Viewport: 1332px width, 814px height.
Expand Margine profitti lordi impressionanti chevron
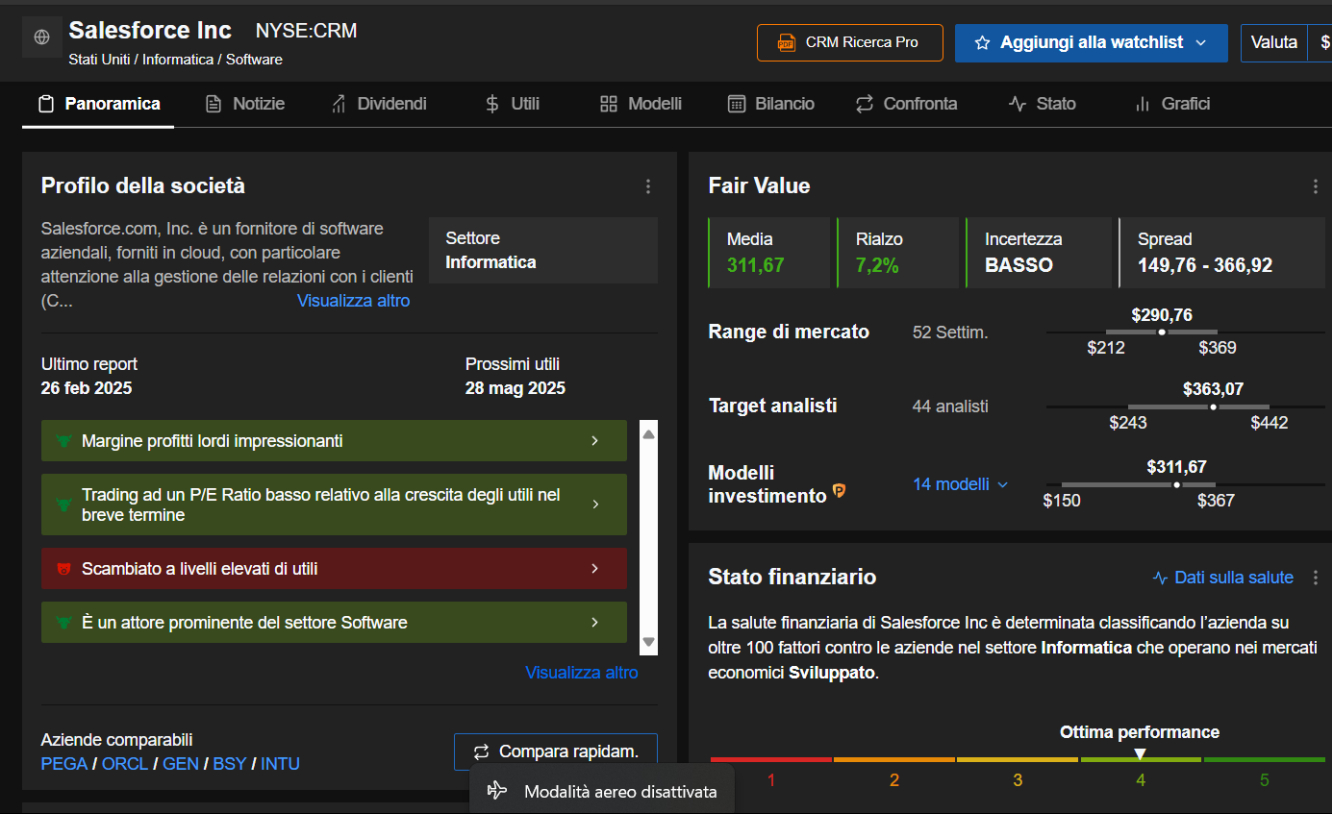[595, 441]
